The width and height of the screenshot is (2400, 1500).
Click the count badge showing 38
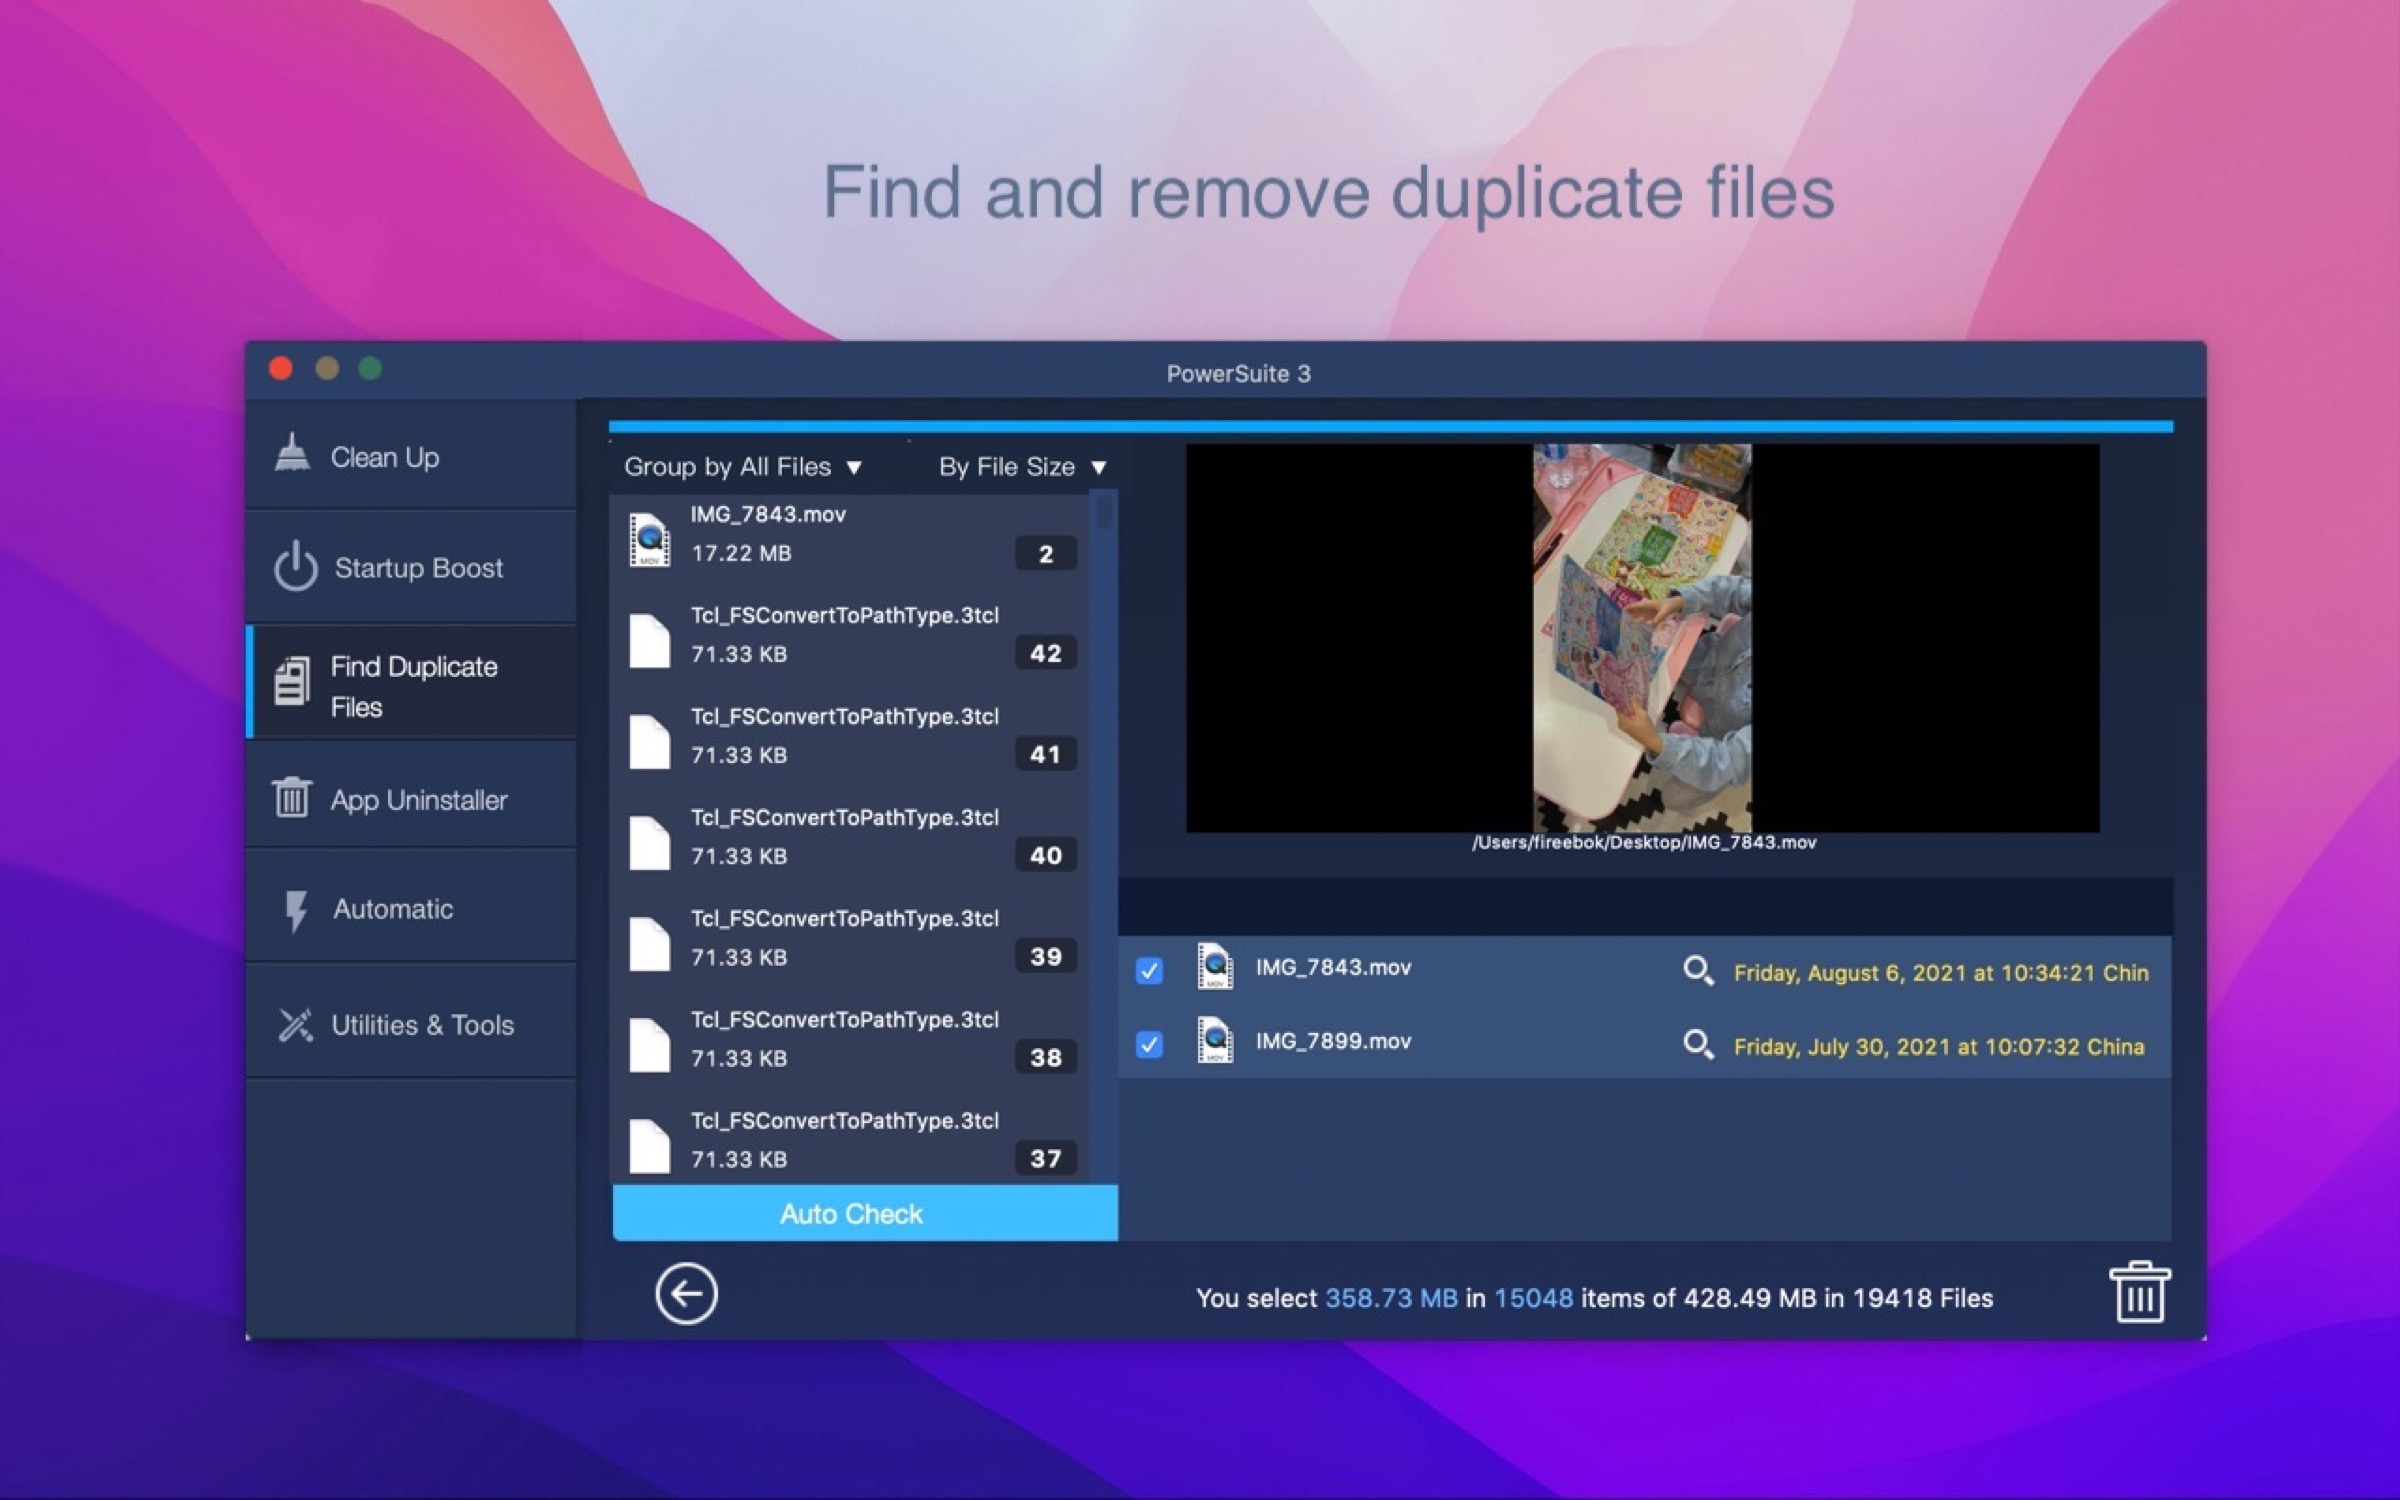point(1046,1057)
